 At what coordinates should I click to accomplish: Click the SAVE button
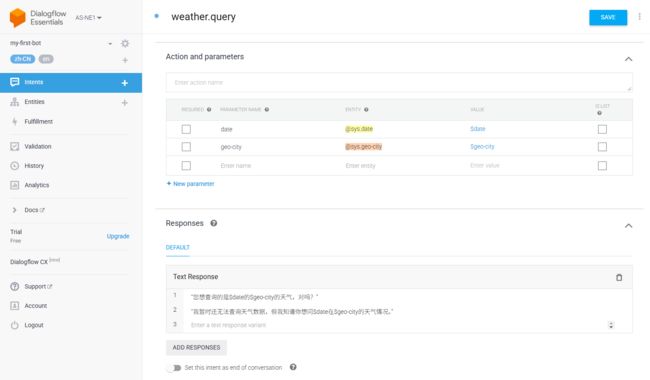point(608,17)
